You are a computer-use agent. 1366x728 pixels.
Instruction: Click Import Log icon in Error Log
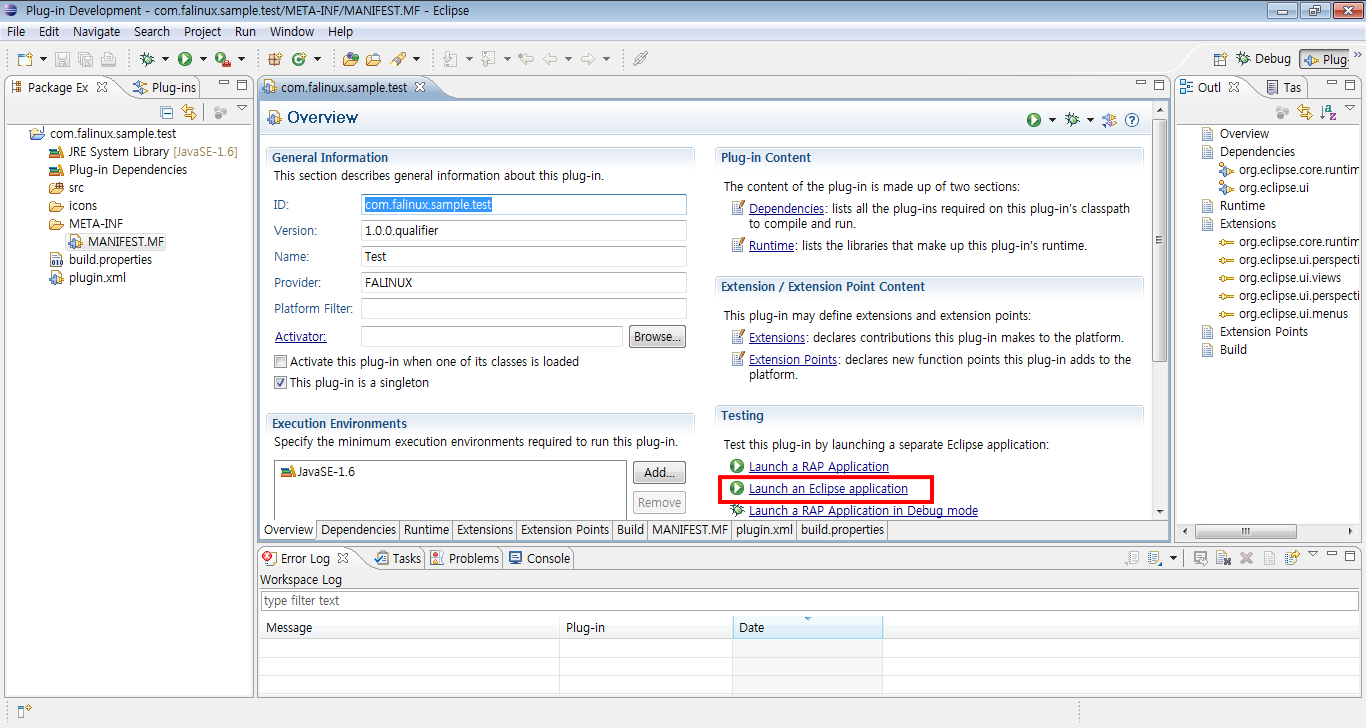coord(1153,558)
